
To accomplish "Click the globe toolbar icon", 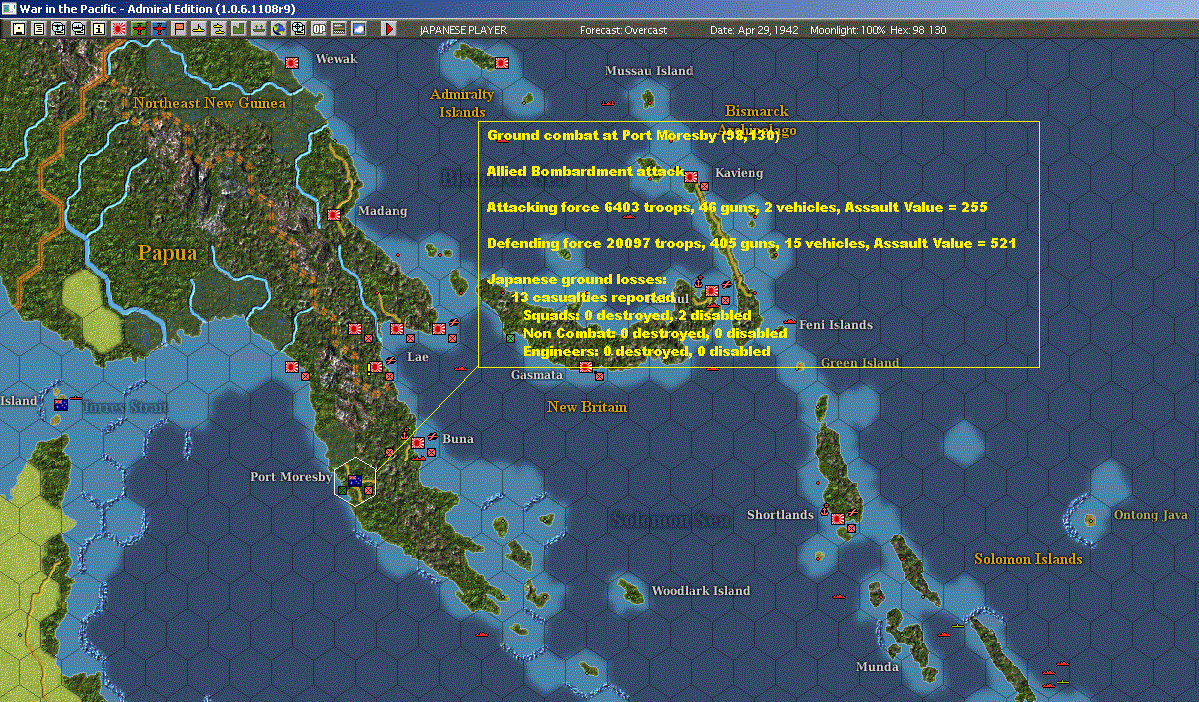I will coord(278,29).
